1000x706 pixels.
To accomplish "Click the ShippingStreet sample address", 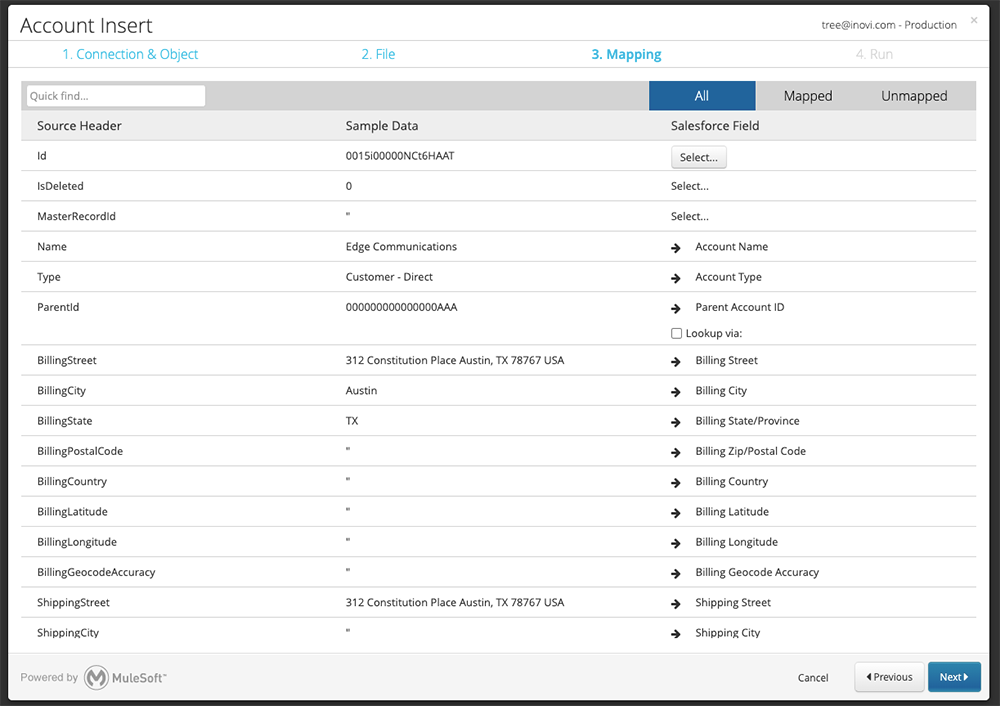I will 455,603.
